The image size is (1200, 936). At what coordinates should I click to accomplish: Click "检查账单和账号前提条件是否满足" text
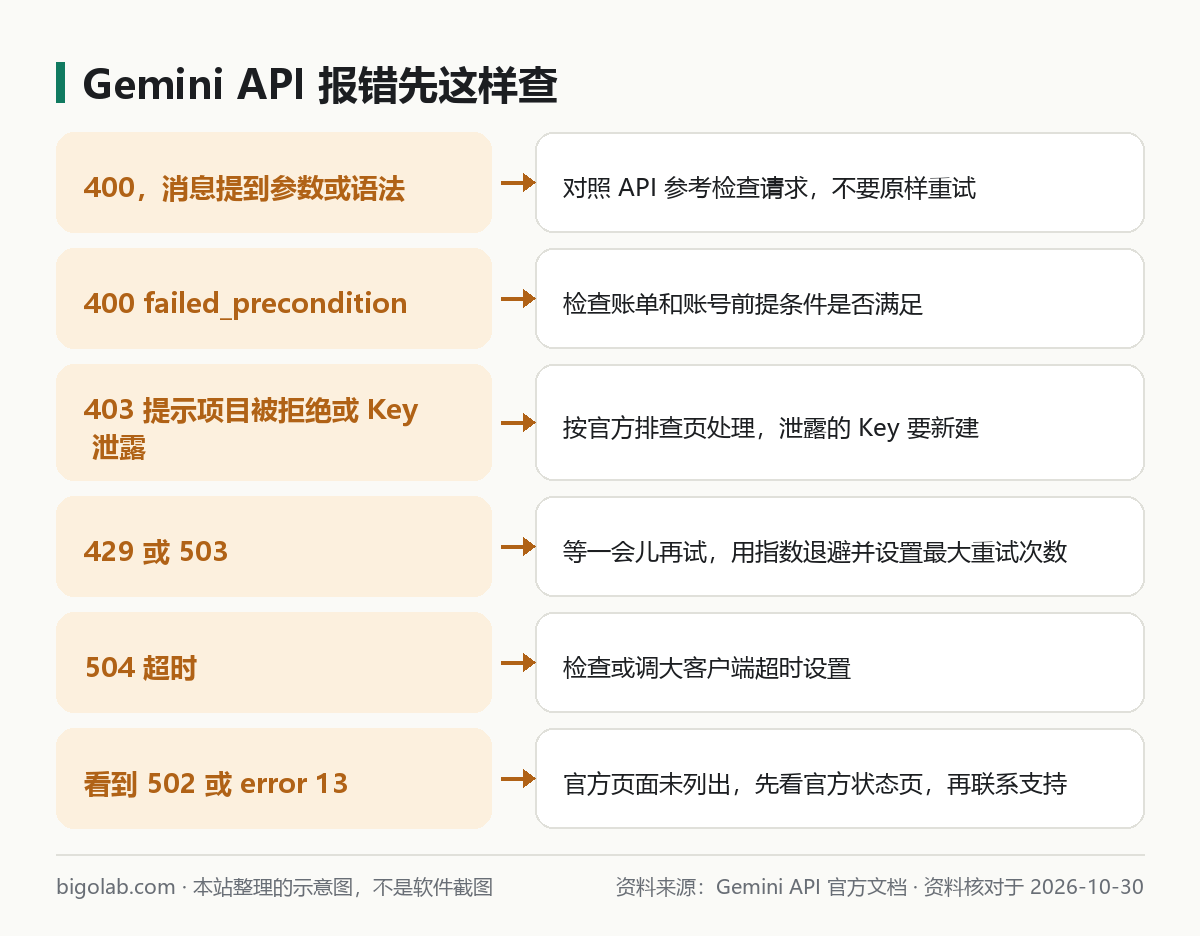click(743, 304)
